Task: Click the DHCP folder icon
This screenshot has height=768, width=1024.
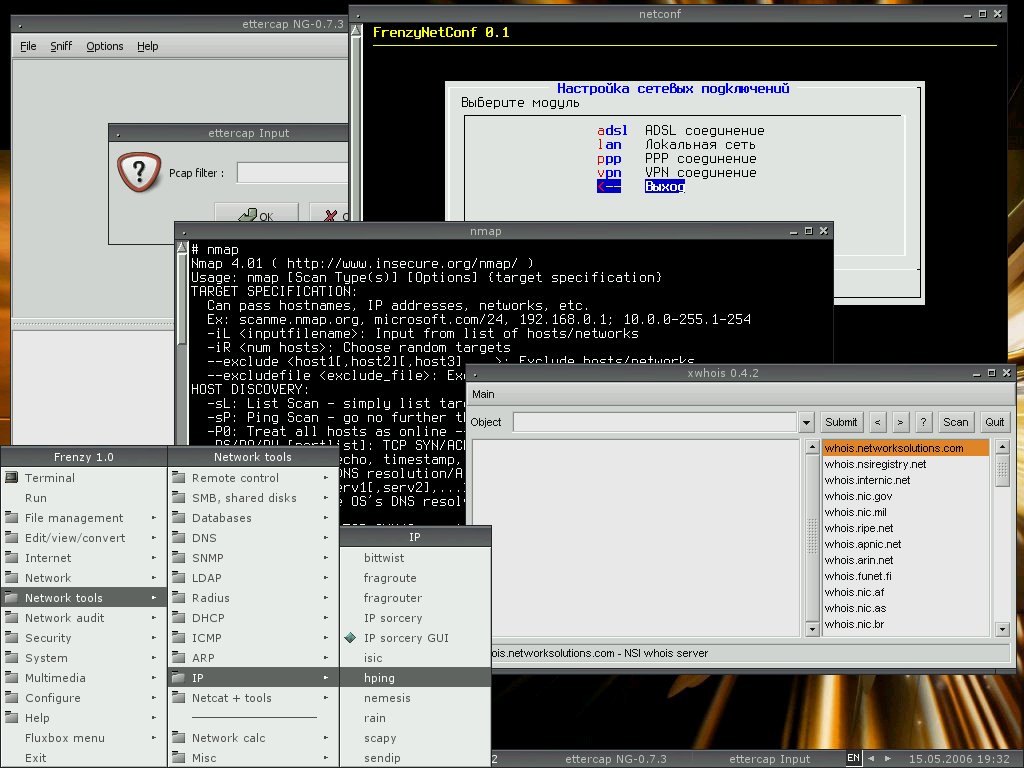Action: coord(178,617)
